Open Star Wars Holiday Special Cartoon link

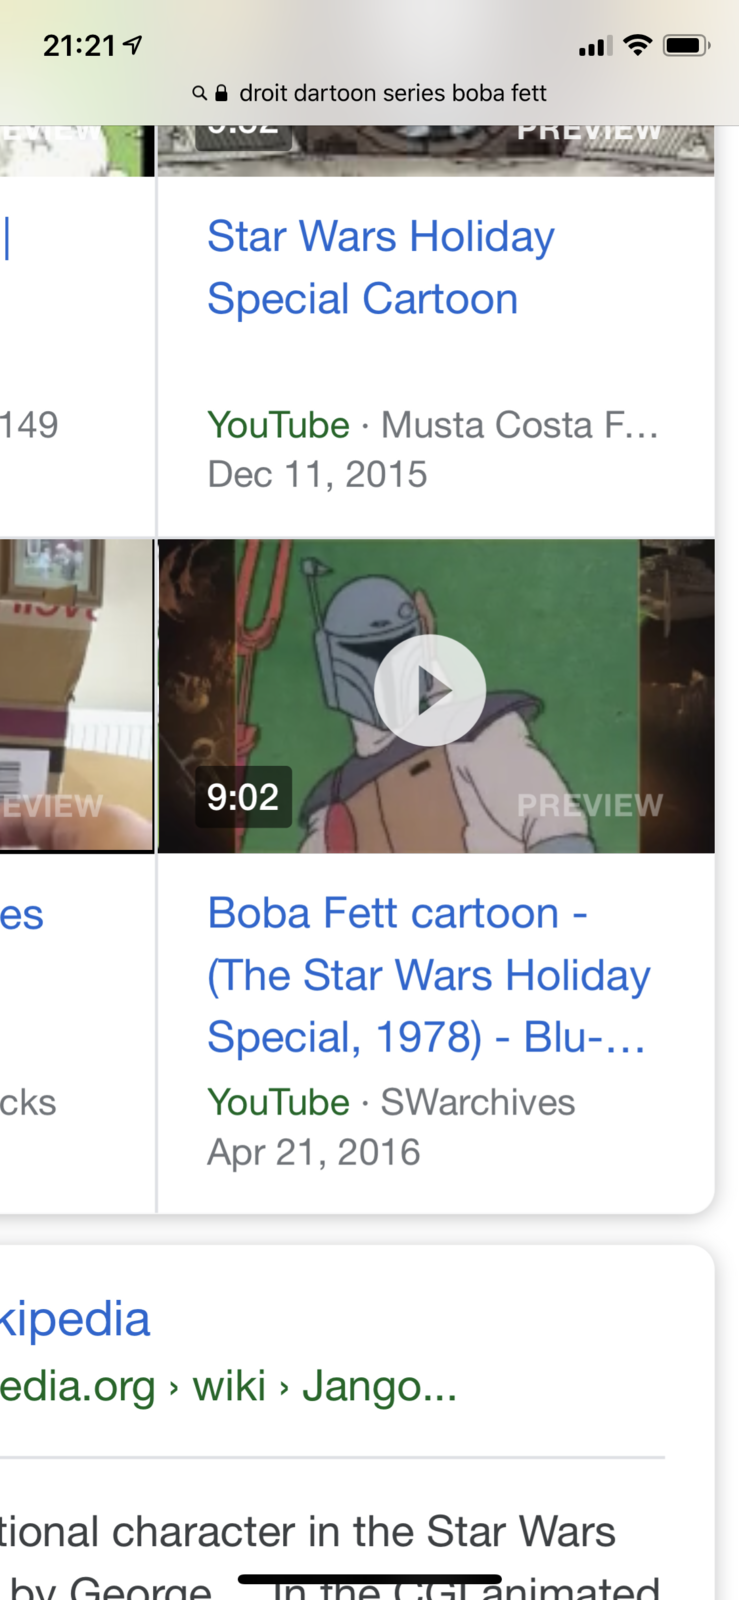click(380, 268)
